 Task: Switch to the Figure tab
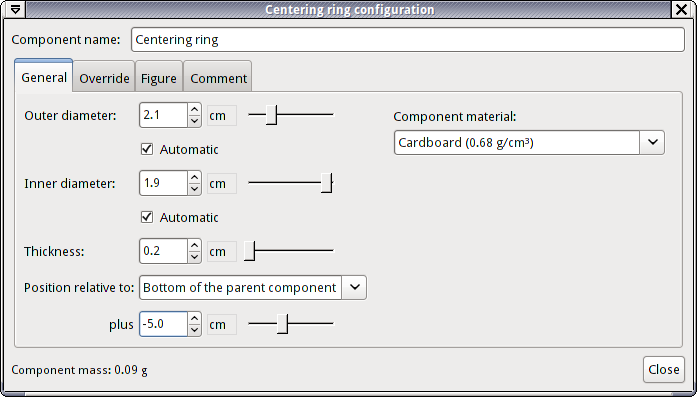coord(159,78)
